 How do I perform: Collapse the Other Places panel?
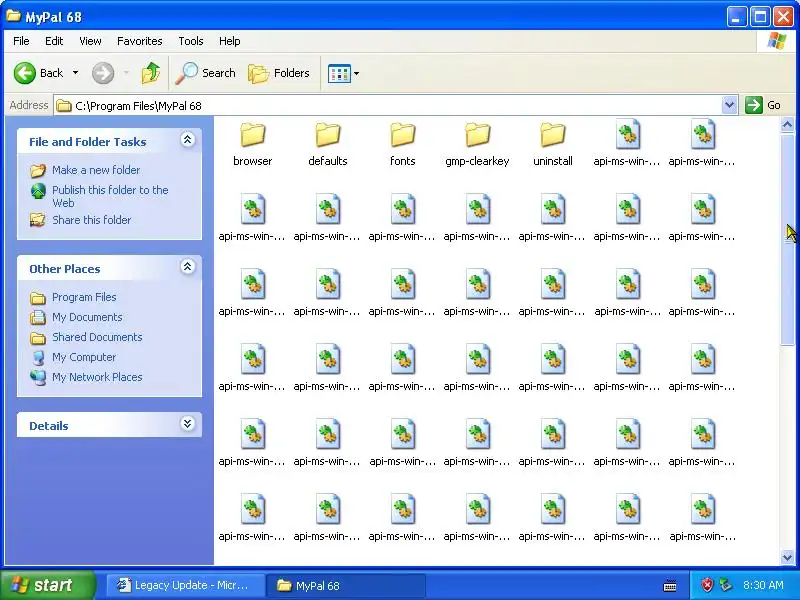(187, 267)
